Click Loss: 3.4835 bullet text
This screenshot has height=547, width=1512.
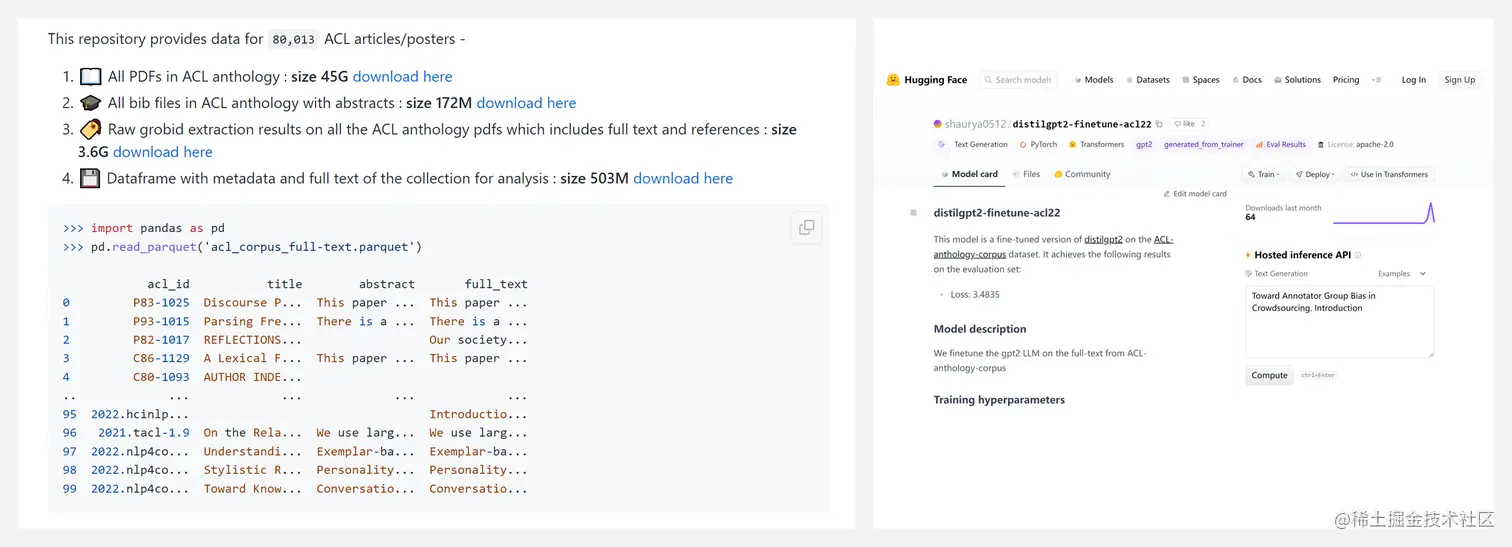(x=975, y=295)
